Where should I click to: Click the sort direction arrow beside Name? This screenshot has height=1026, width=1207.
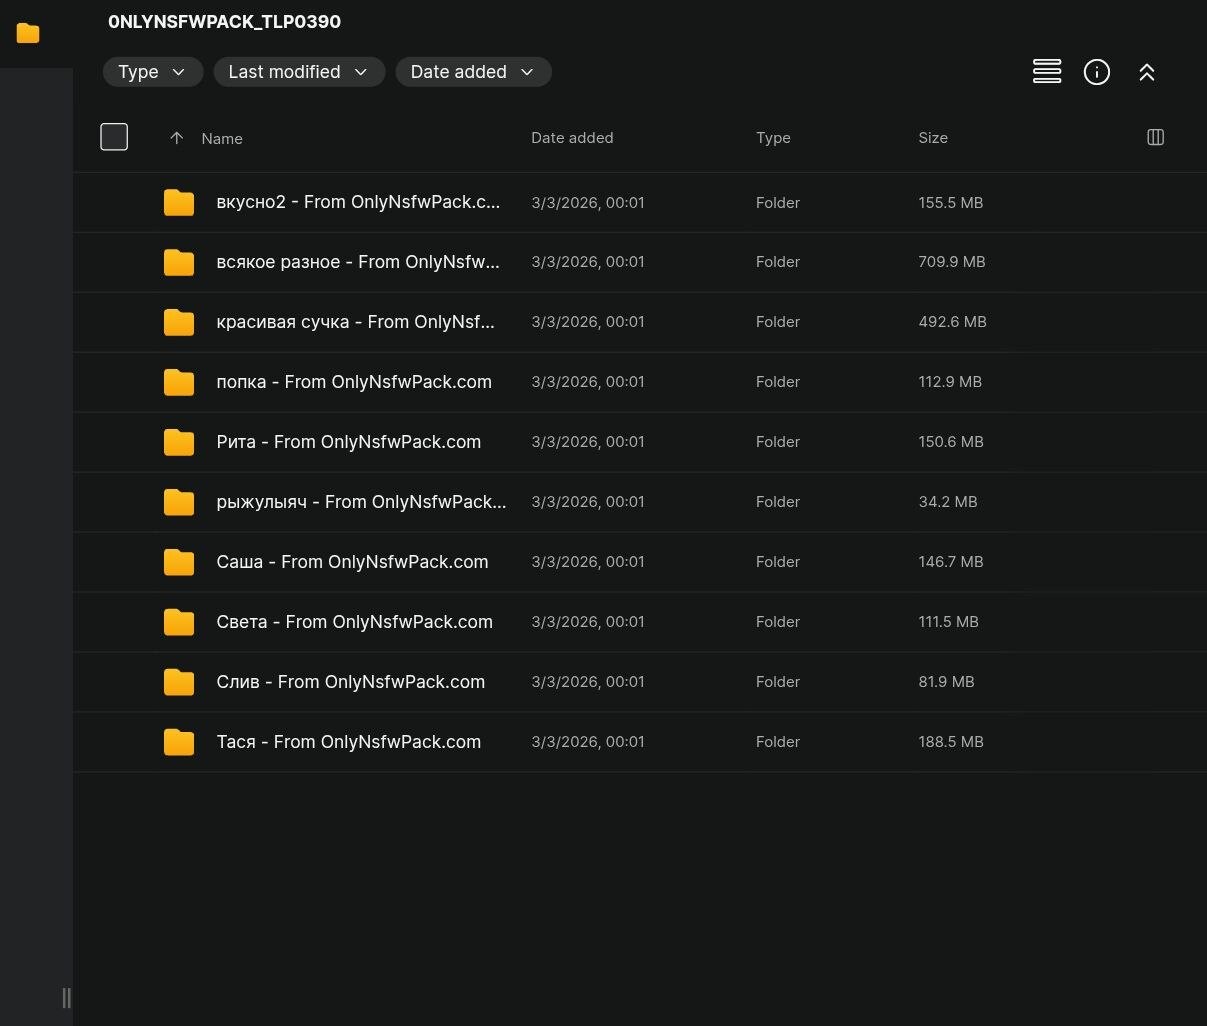[176, 138]
